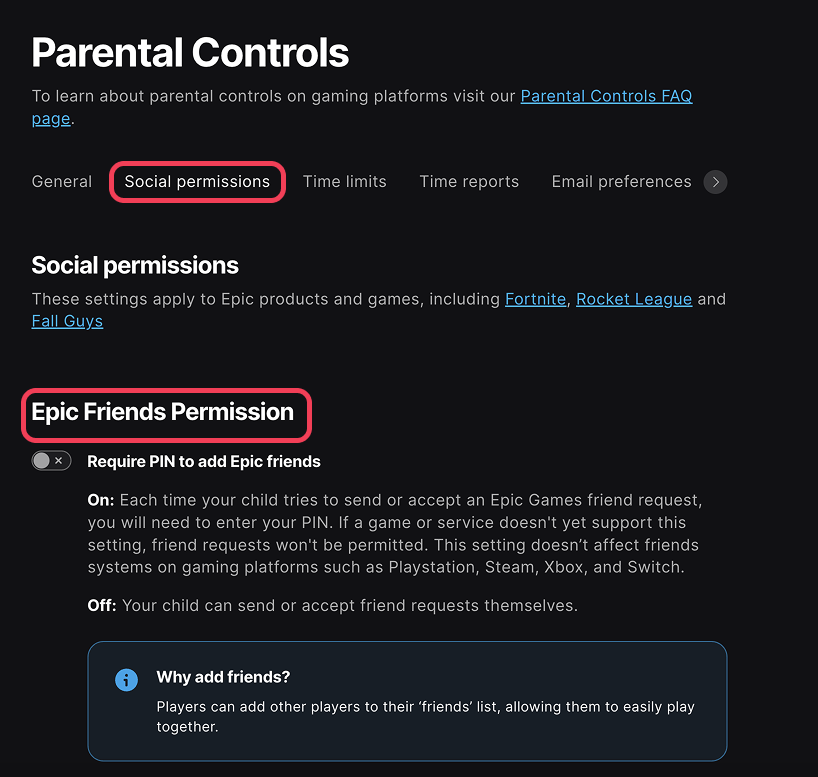View the Time reports tab
Screen dimensions: 818x777
tap(469, 181)
